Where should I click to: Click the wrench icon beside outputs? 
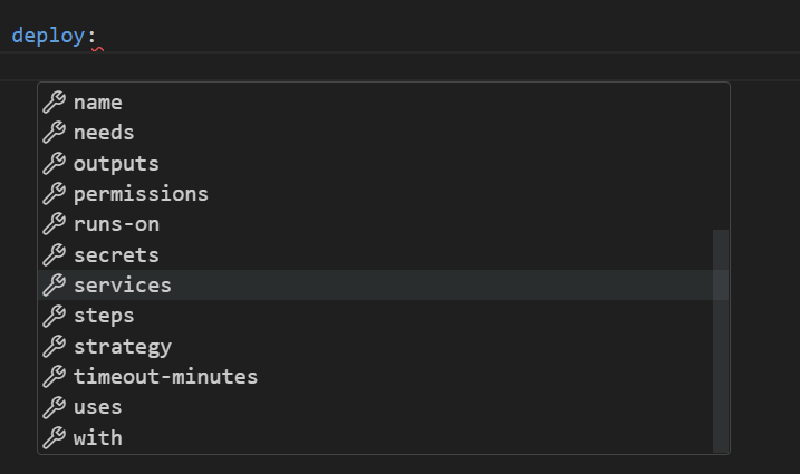[54, 163]
